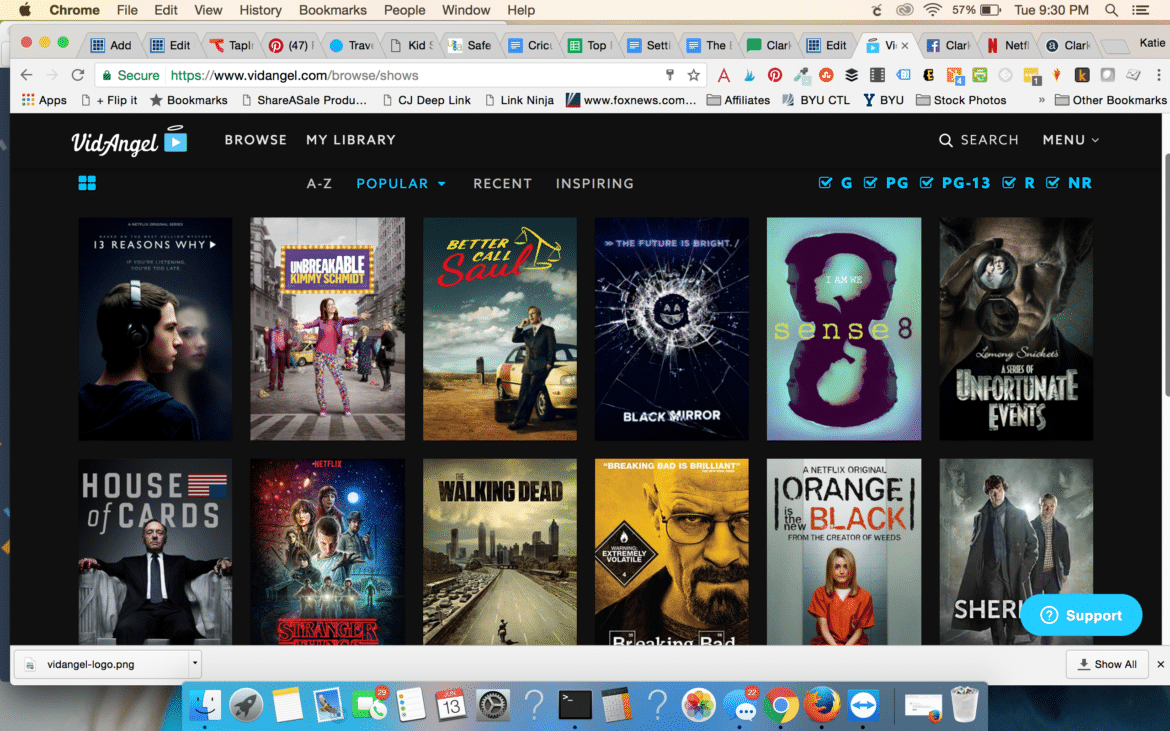
Task: Open Trash in the Dock
Action: point(964,703)
